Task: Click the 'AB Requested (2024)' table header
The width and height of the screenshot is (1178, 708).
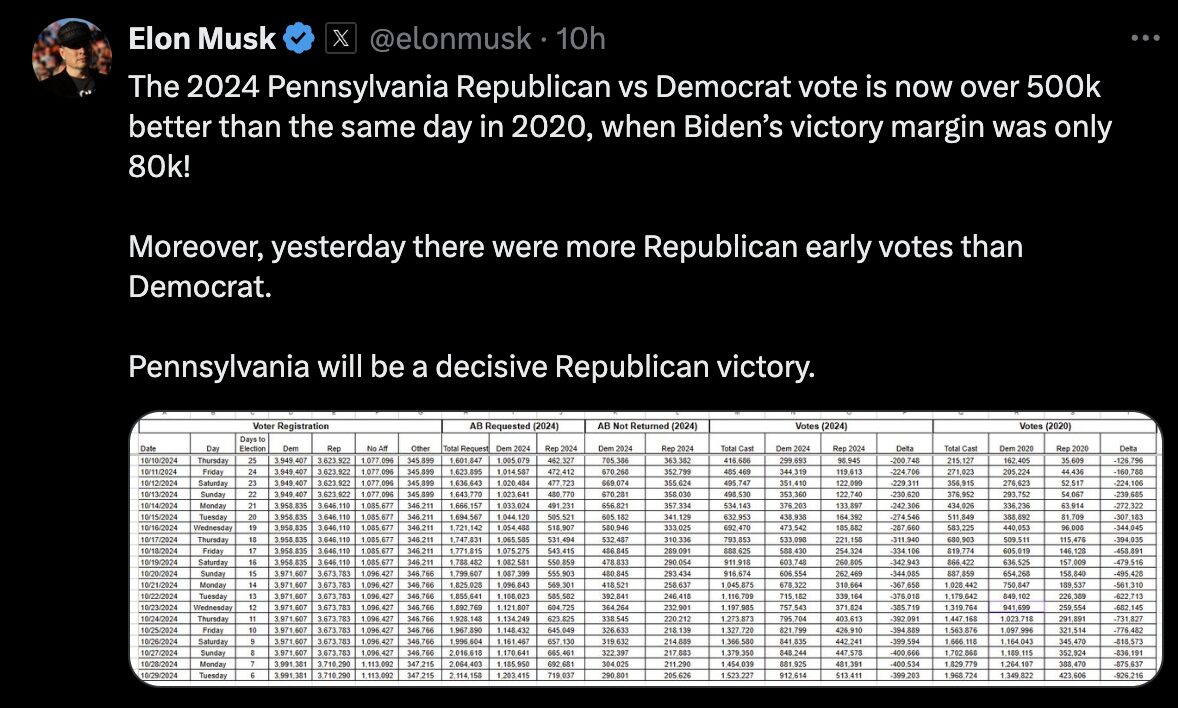Action: coord(514,425)
